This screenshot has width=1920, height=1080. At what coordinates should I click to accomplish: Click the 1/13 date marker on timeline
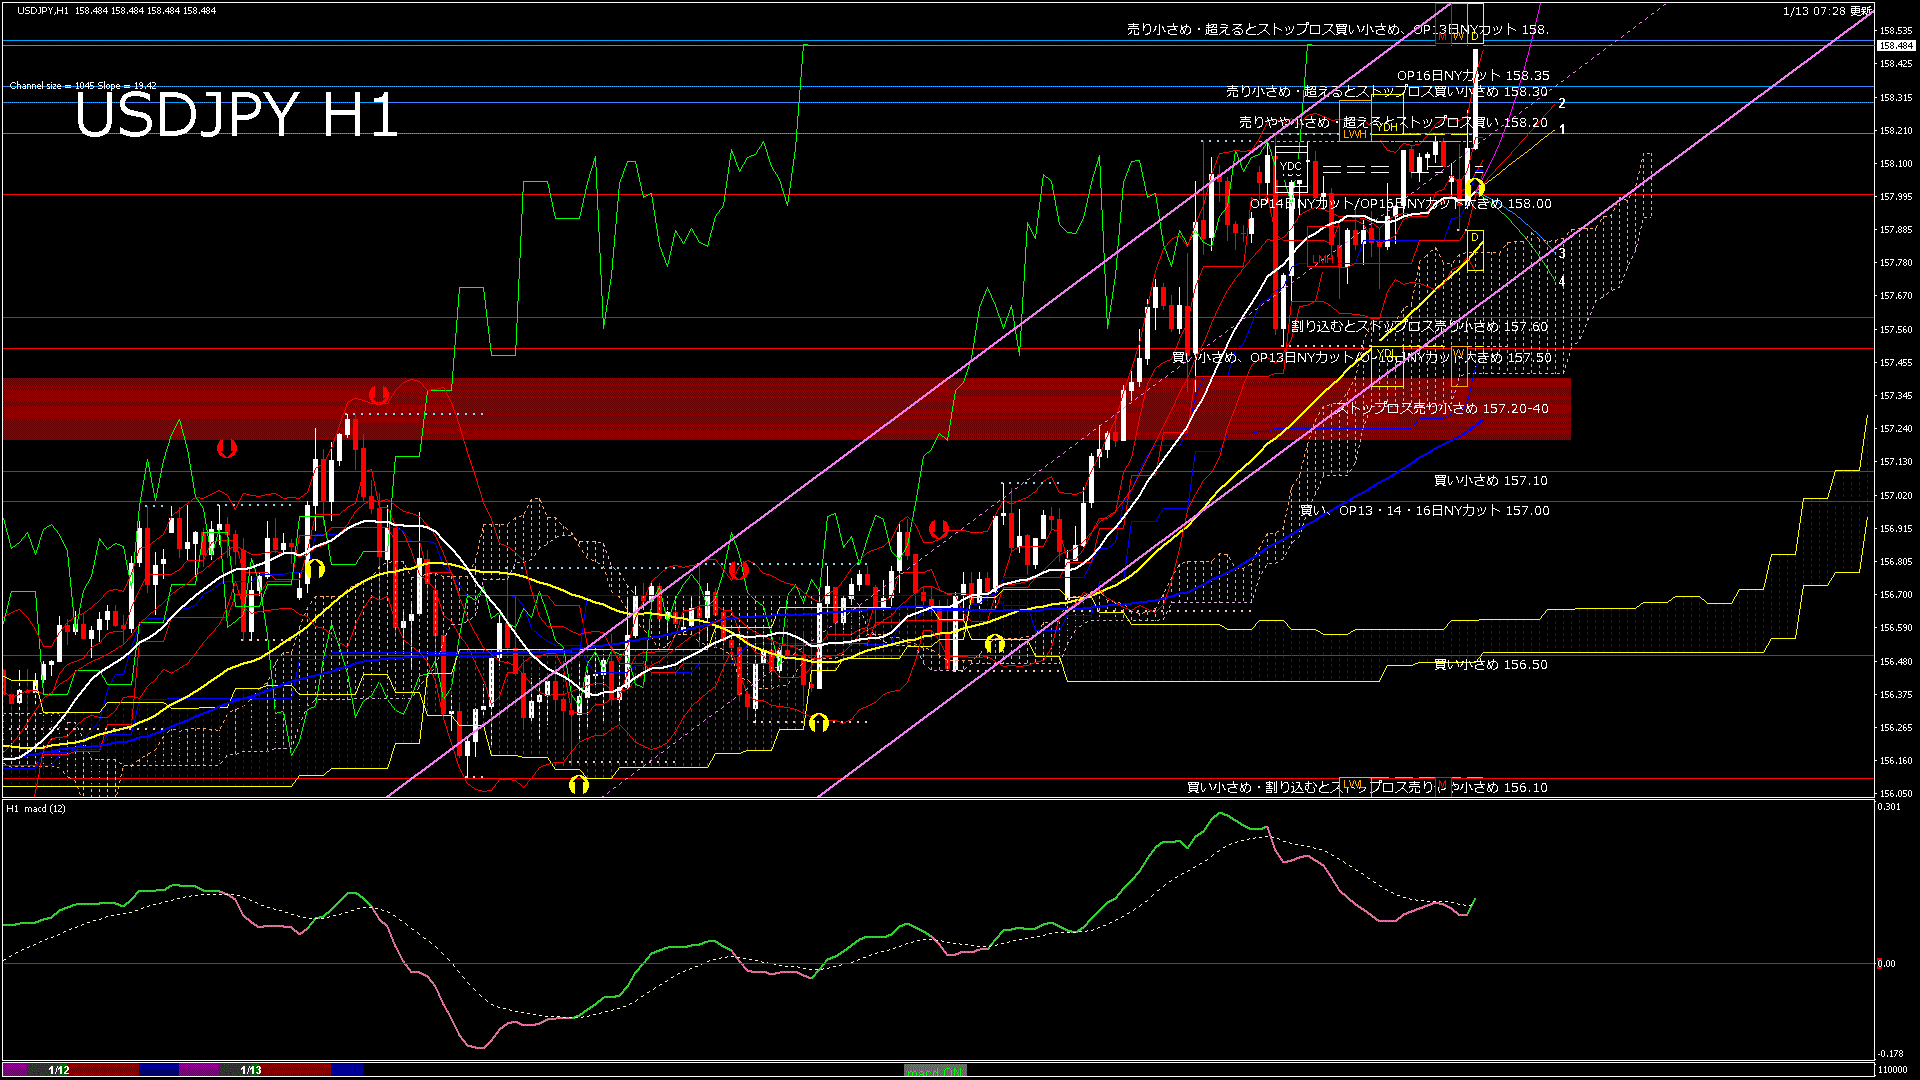(251, 1070)
